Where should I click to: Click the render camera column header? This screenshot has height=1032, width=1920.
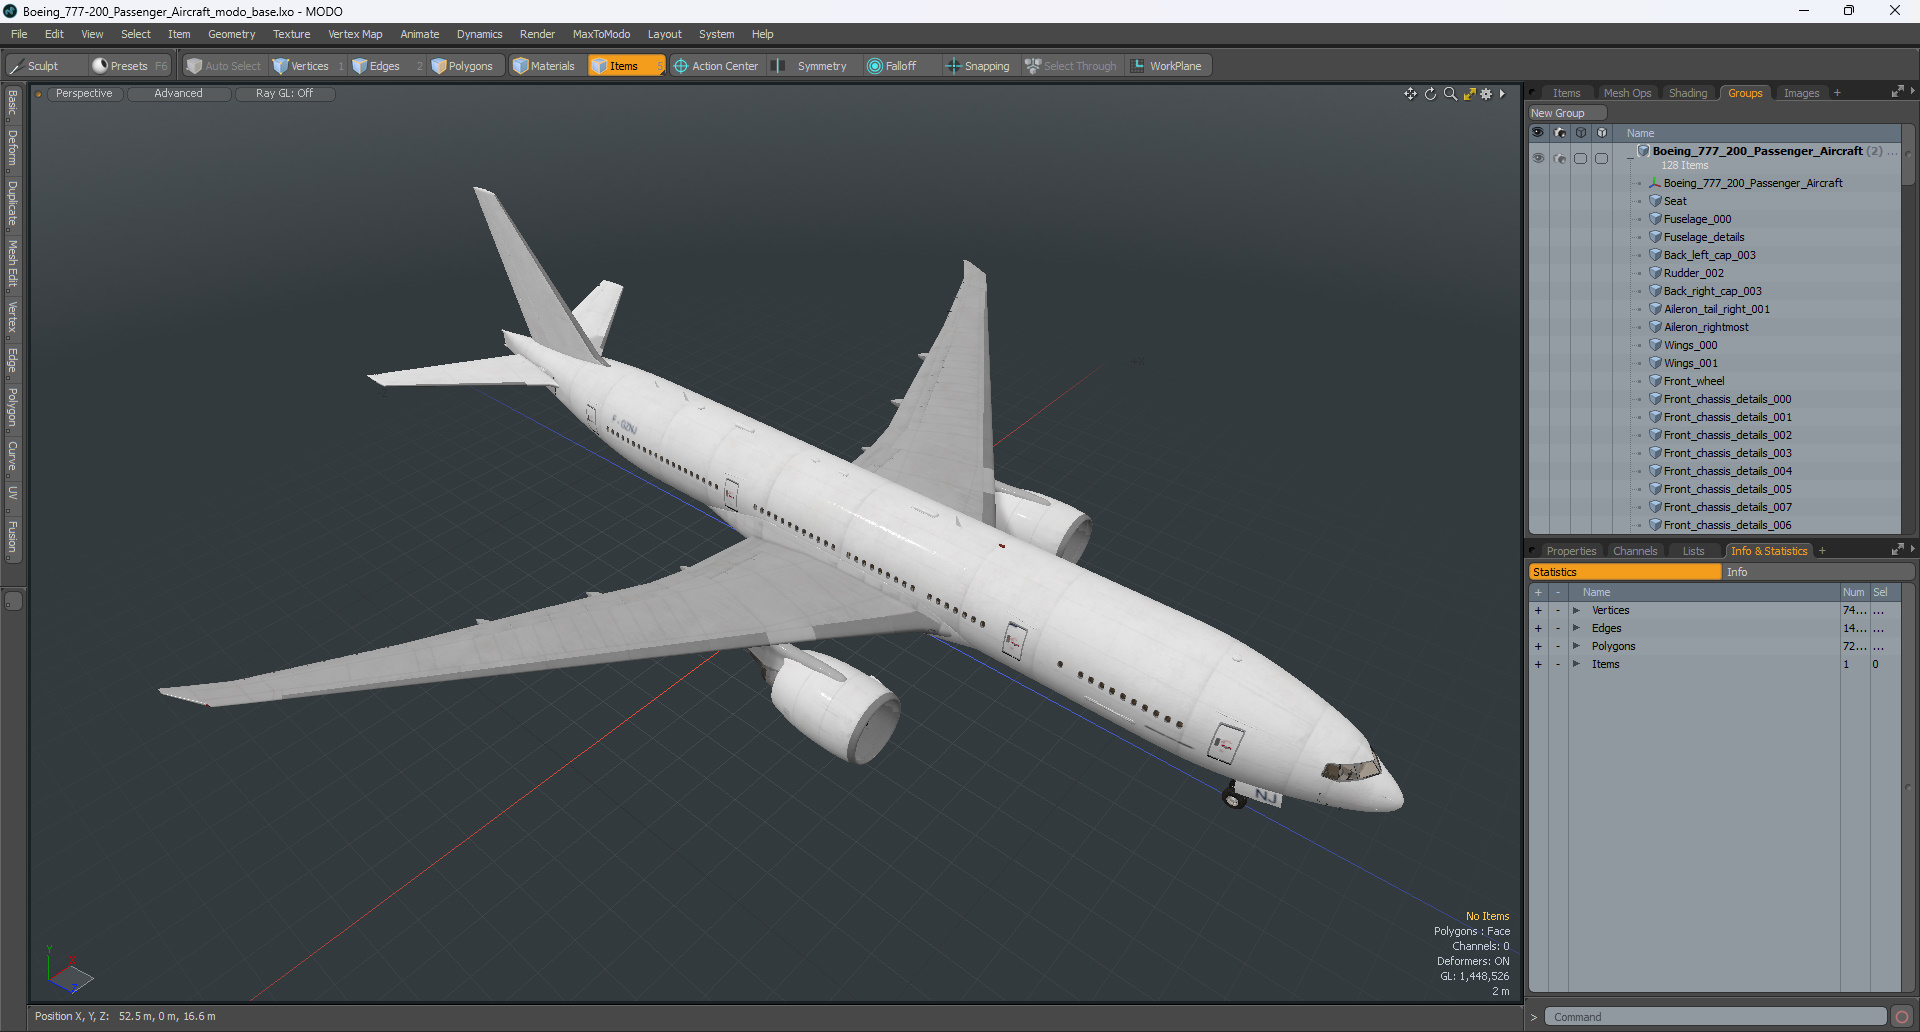pos(1560,133)
